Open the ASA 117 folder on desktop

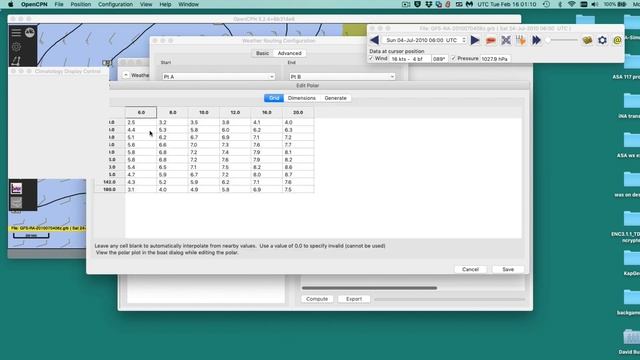(632, 63)
